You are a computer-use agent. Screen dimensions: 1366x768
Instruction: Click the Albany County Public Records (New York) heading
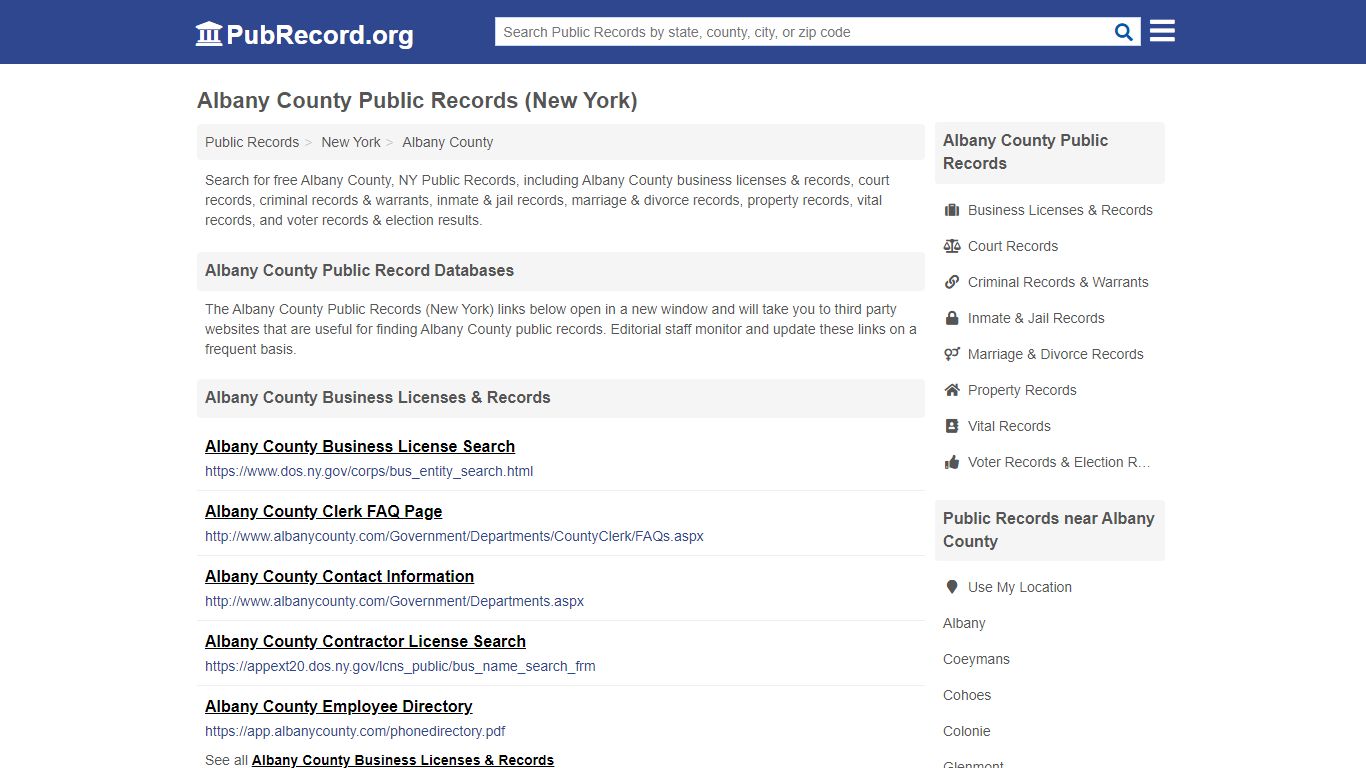click(x=417, y=100)
